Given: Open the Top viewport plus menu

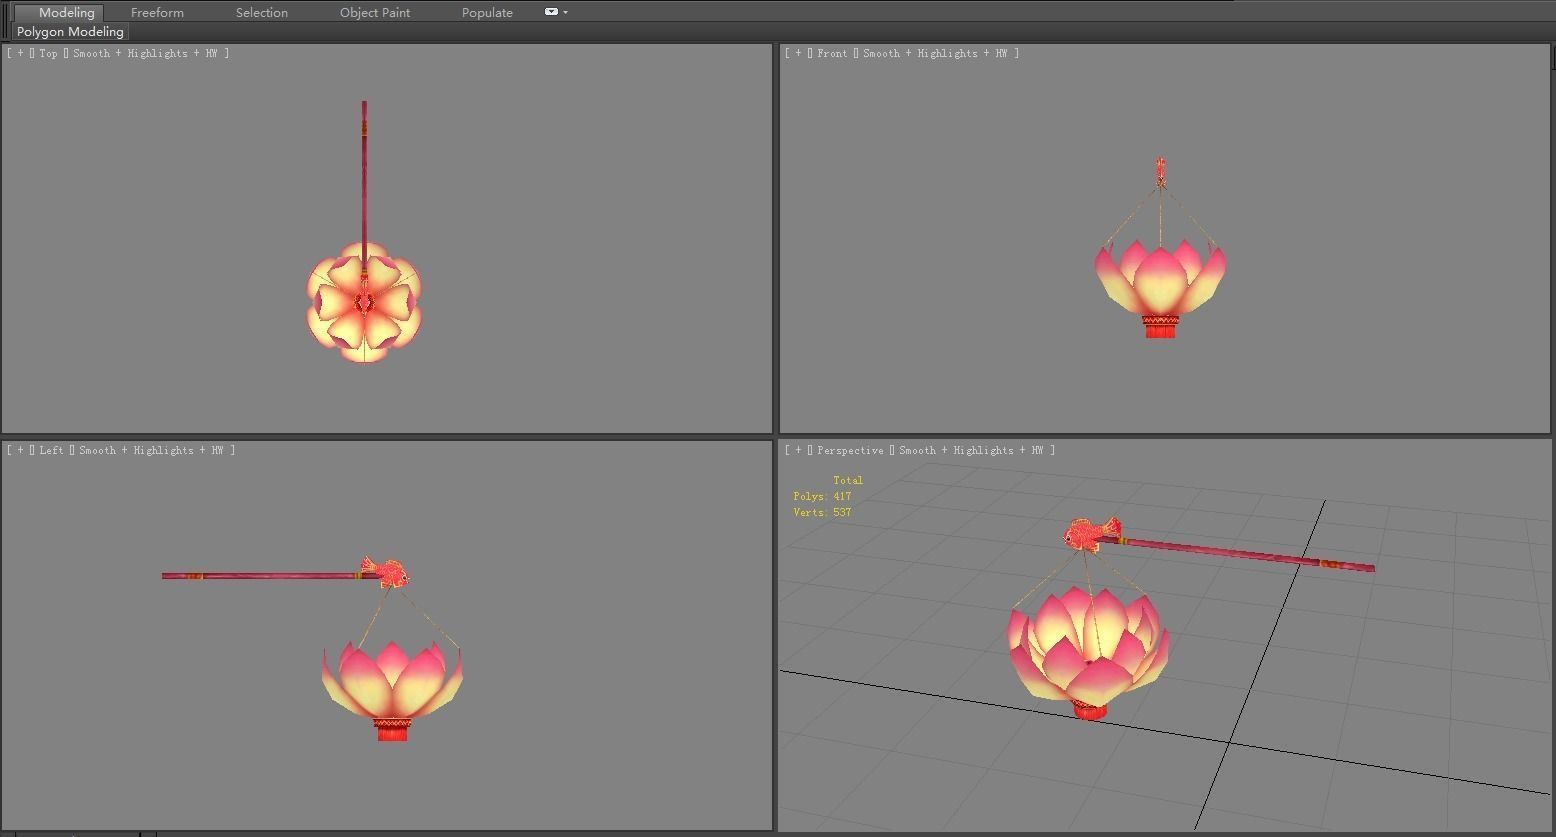Looking at the screenshot, I should (x=20, y=53).
